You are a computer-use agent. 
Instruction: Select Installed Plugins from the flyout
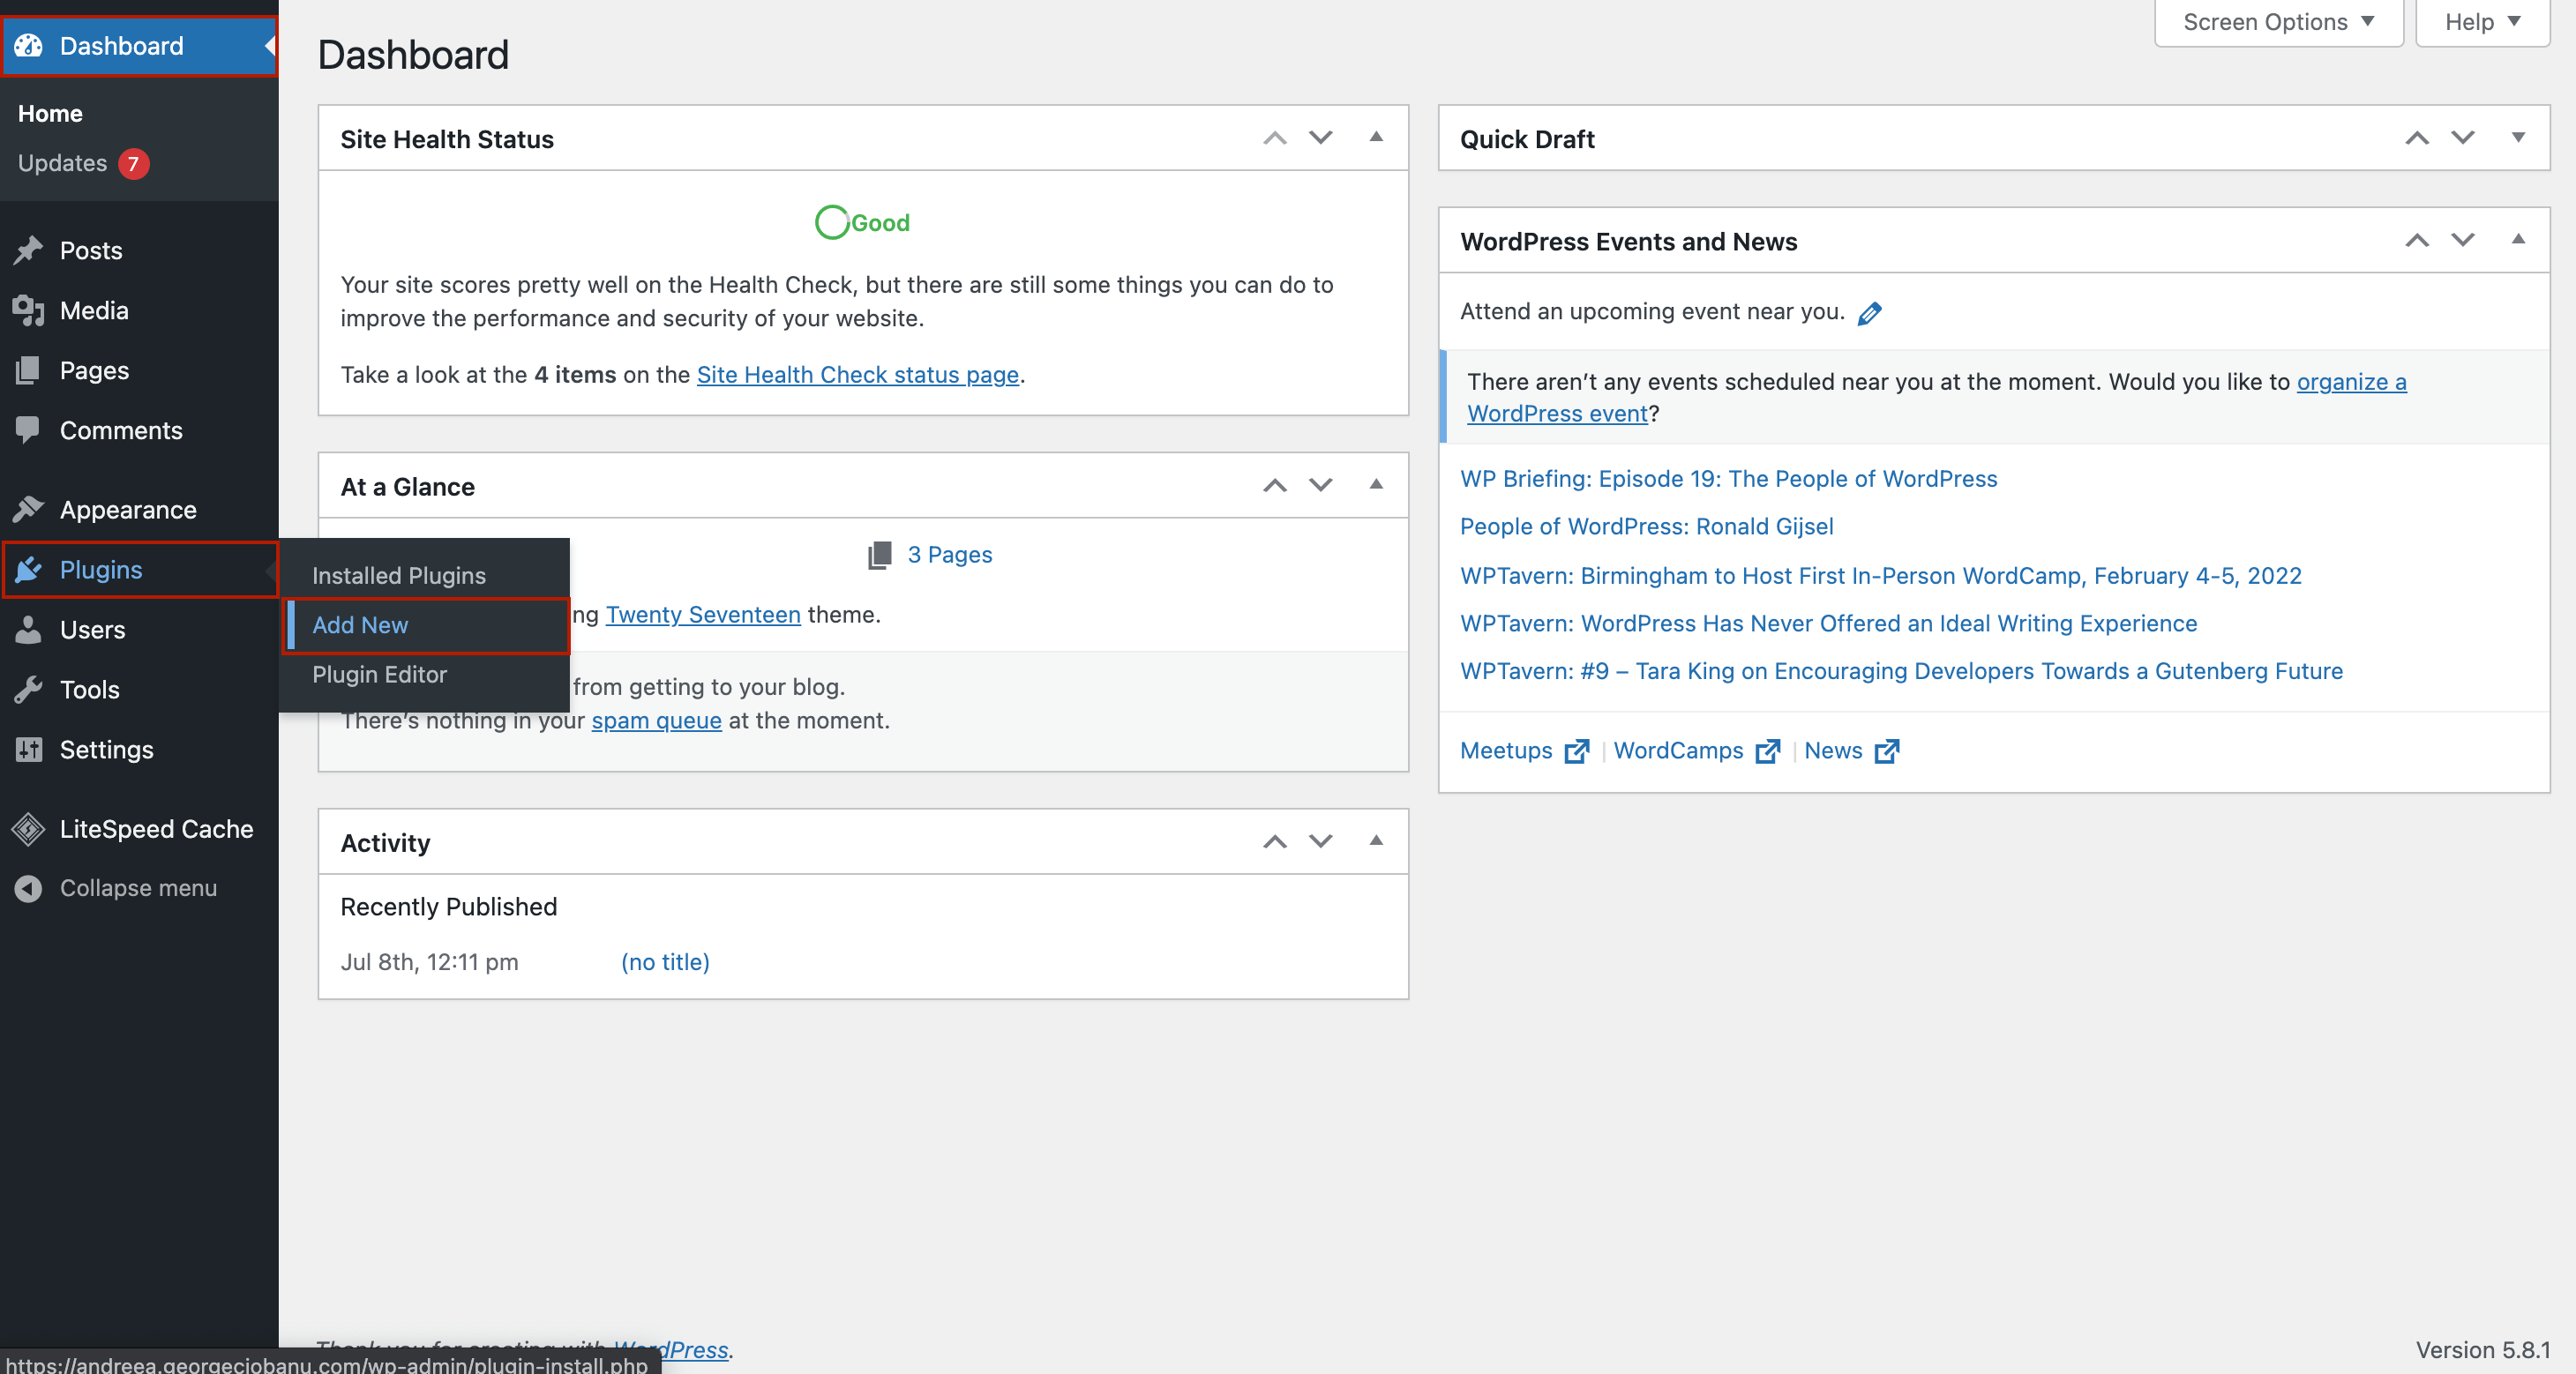tap(399, 576)
